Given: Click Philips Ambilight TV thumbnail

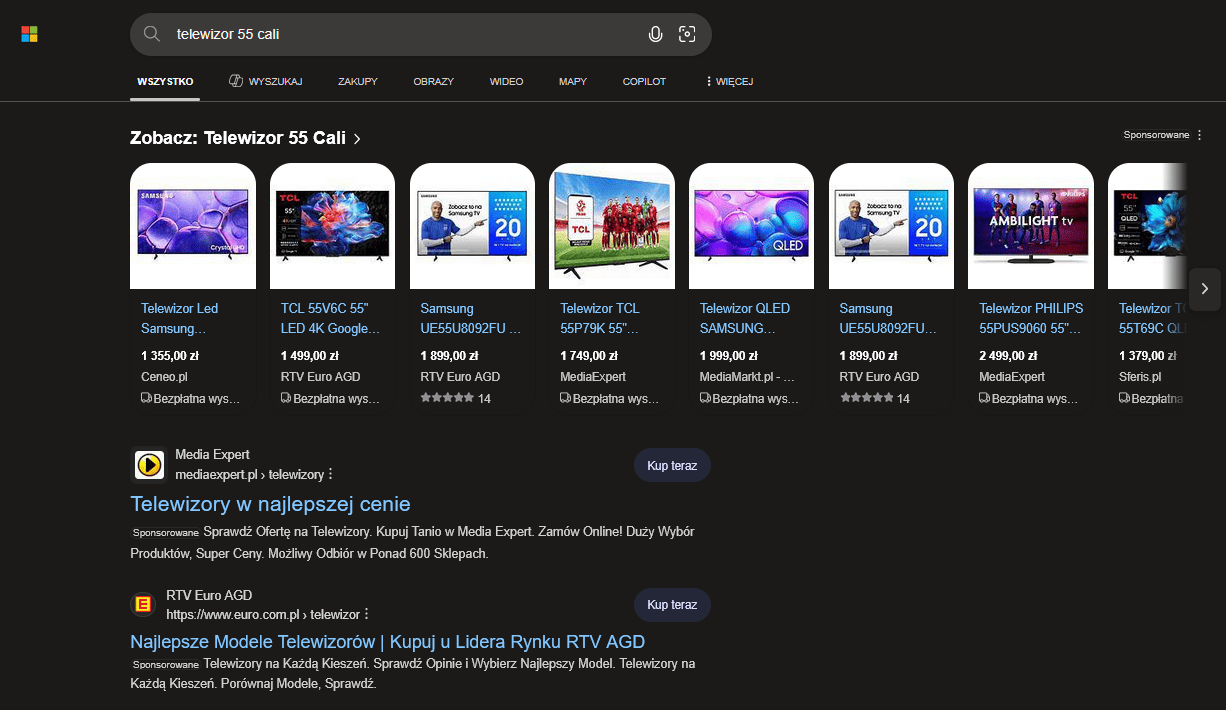Looking at the screenshot, I should 1031,226.
